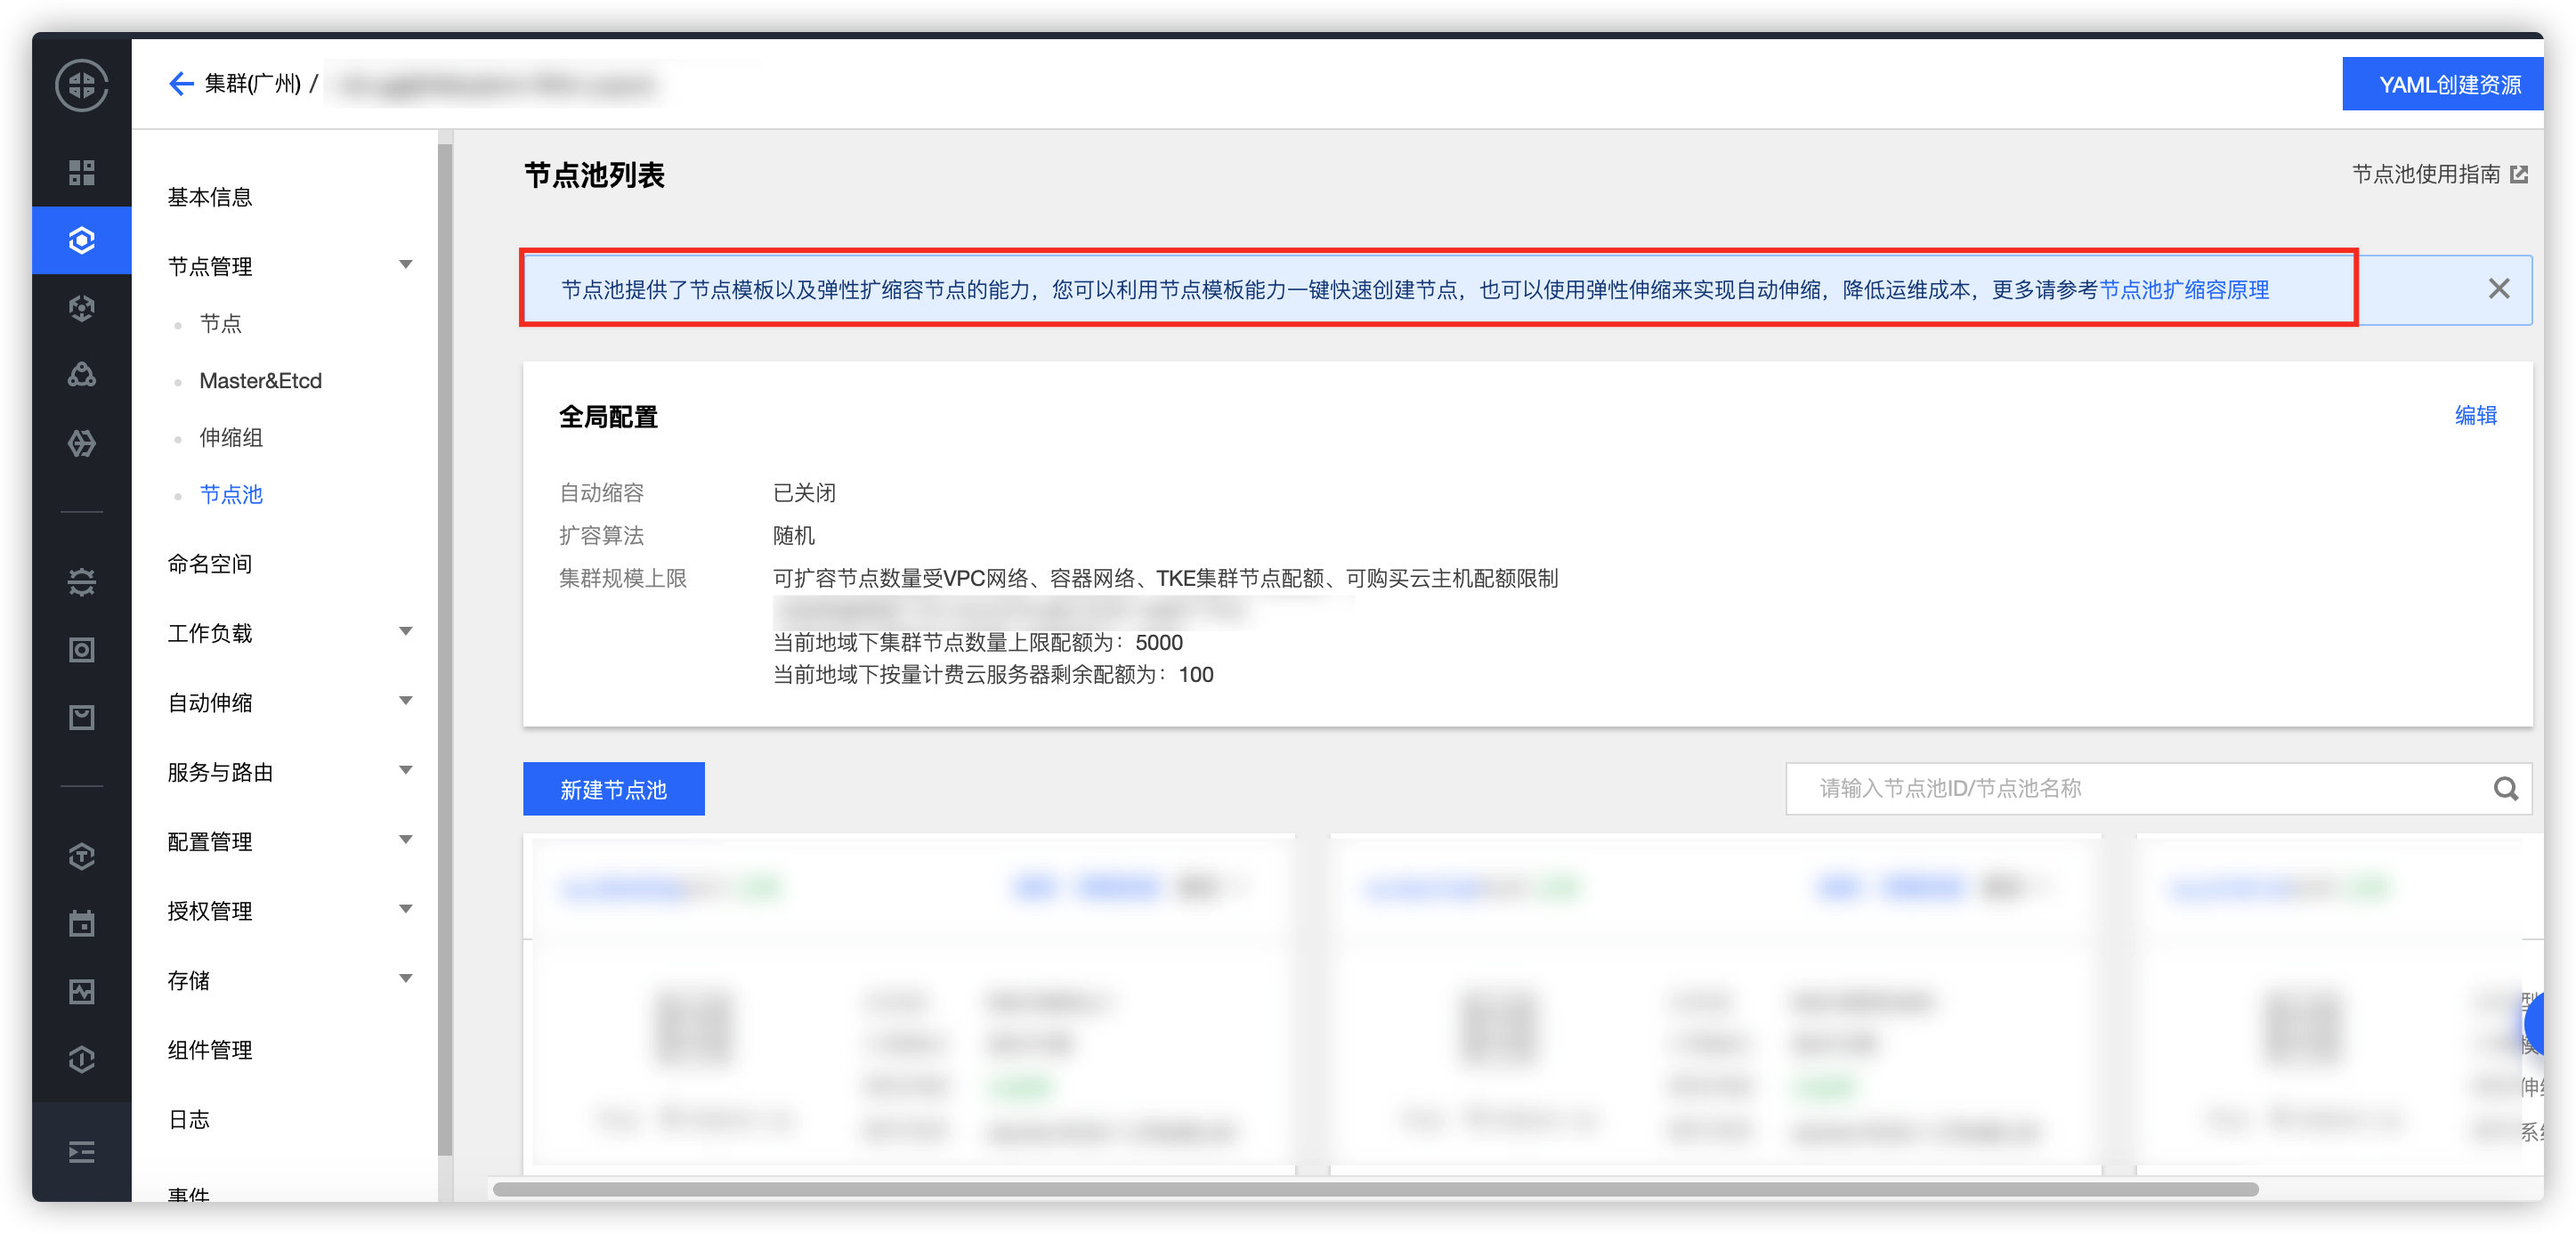Go back using the blue arrow

181,84
